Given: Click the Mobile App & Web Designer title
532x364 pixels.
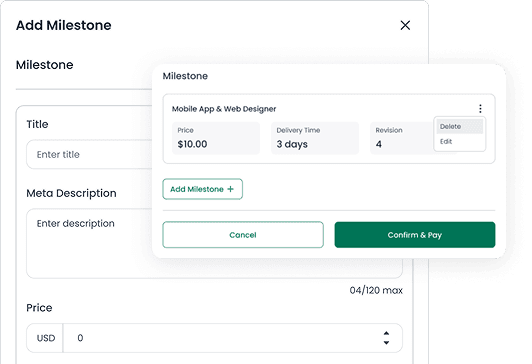Looking at the screenshot, I should point(224,109).
